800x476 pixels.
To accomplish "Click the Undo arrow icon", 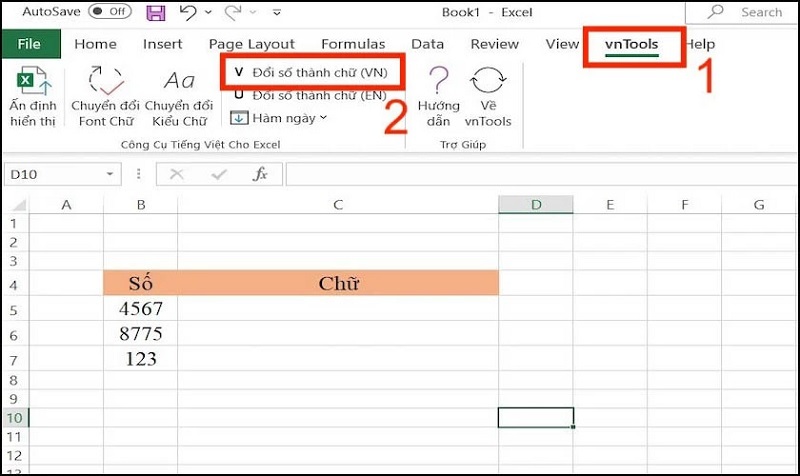I will (x=188, y=13).
